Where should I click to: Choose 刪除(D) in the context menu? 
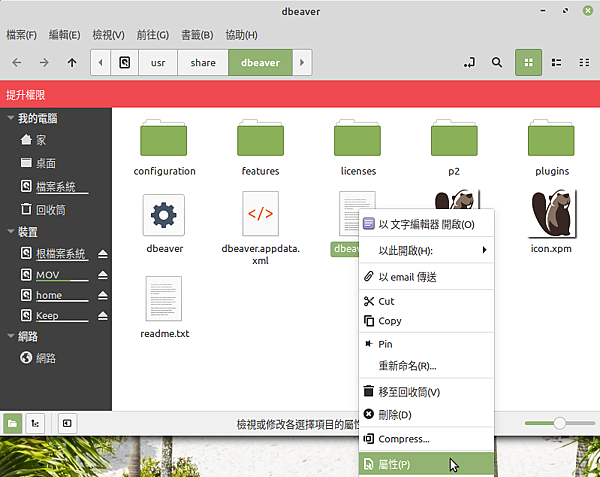click(427, 415)
